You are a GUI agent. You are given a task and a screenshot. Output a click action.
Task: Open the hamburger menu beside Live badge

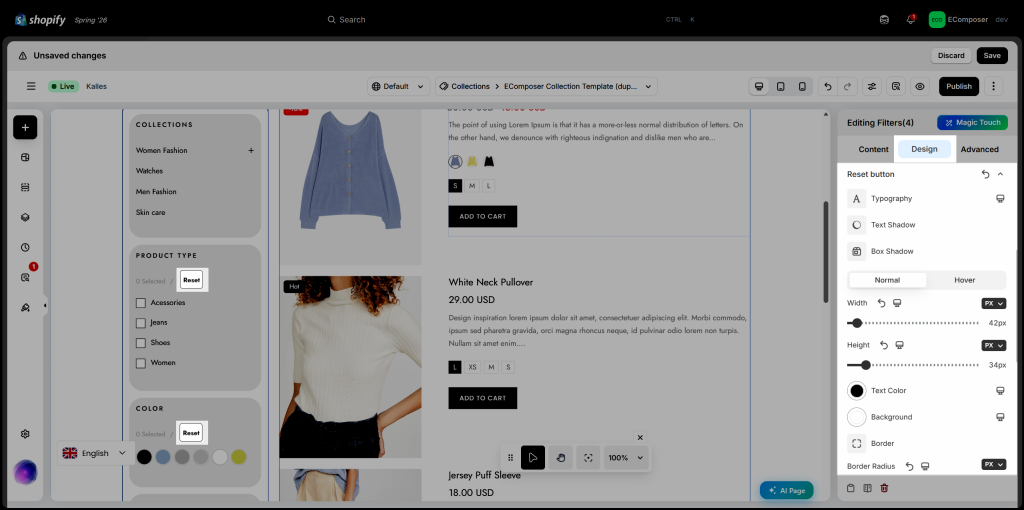[31, 86]
